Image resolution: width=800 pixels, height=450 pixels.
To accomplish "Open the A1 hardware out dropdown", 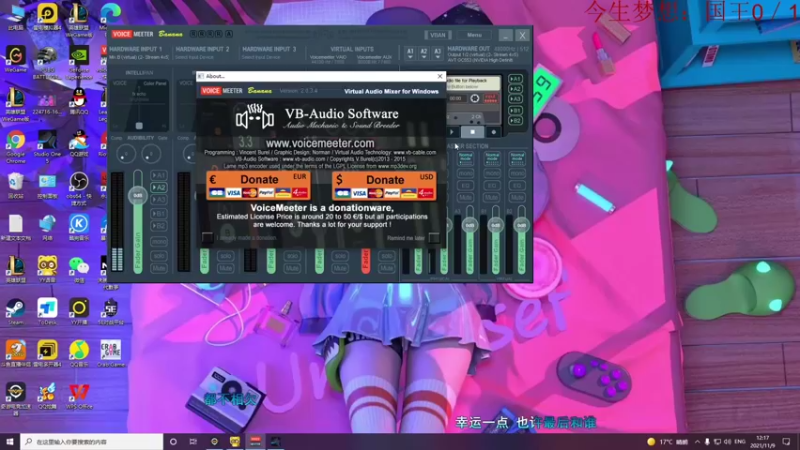I will click(410, 53).
